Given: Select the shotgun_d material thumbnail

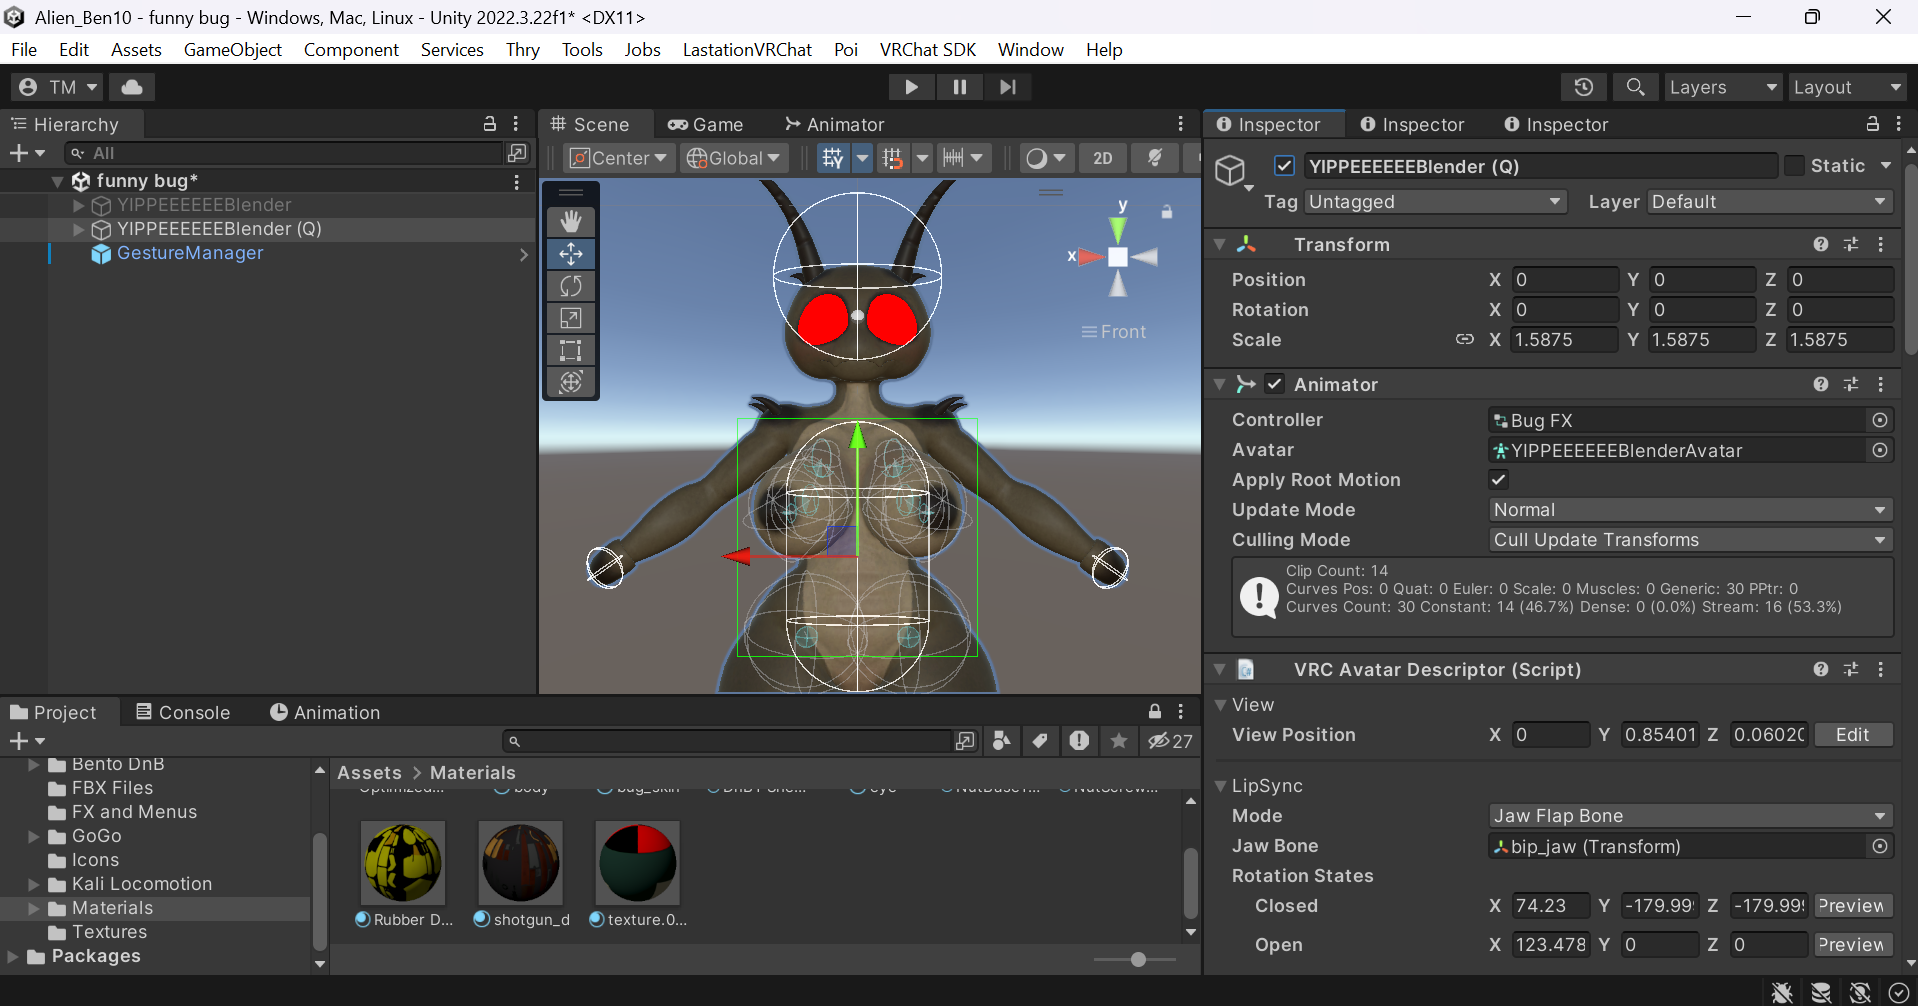Looking at the screenshot, I should (x=521, y=863).
